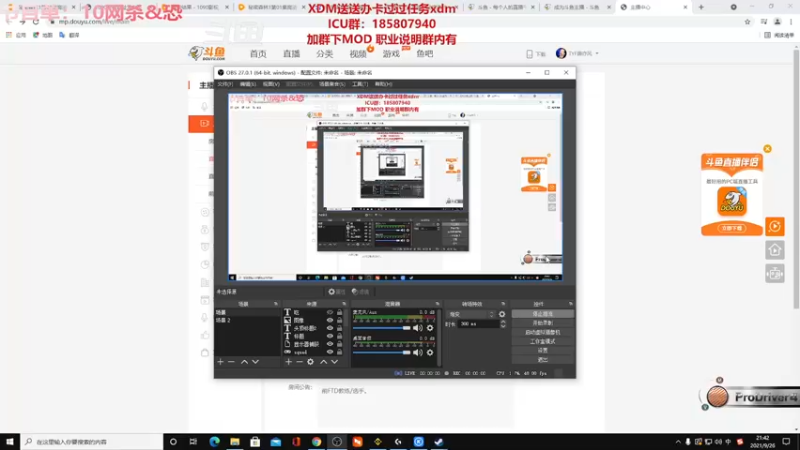Pop out the Audio Mixer dock panel
This screenshot has width=800, height=450.
click(x=437, y=304)
